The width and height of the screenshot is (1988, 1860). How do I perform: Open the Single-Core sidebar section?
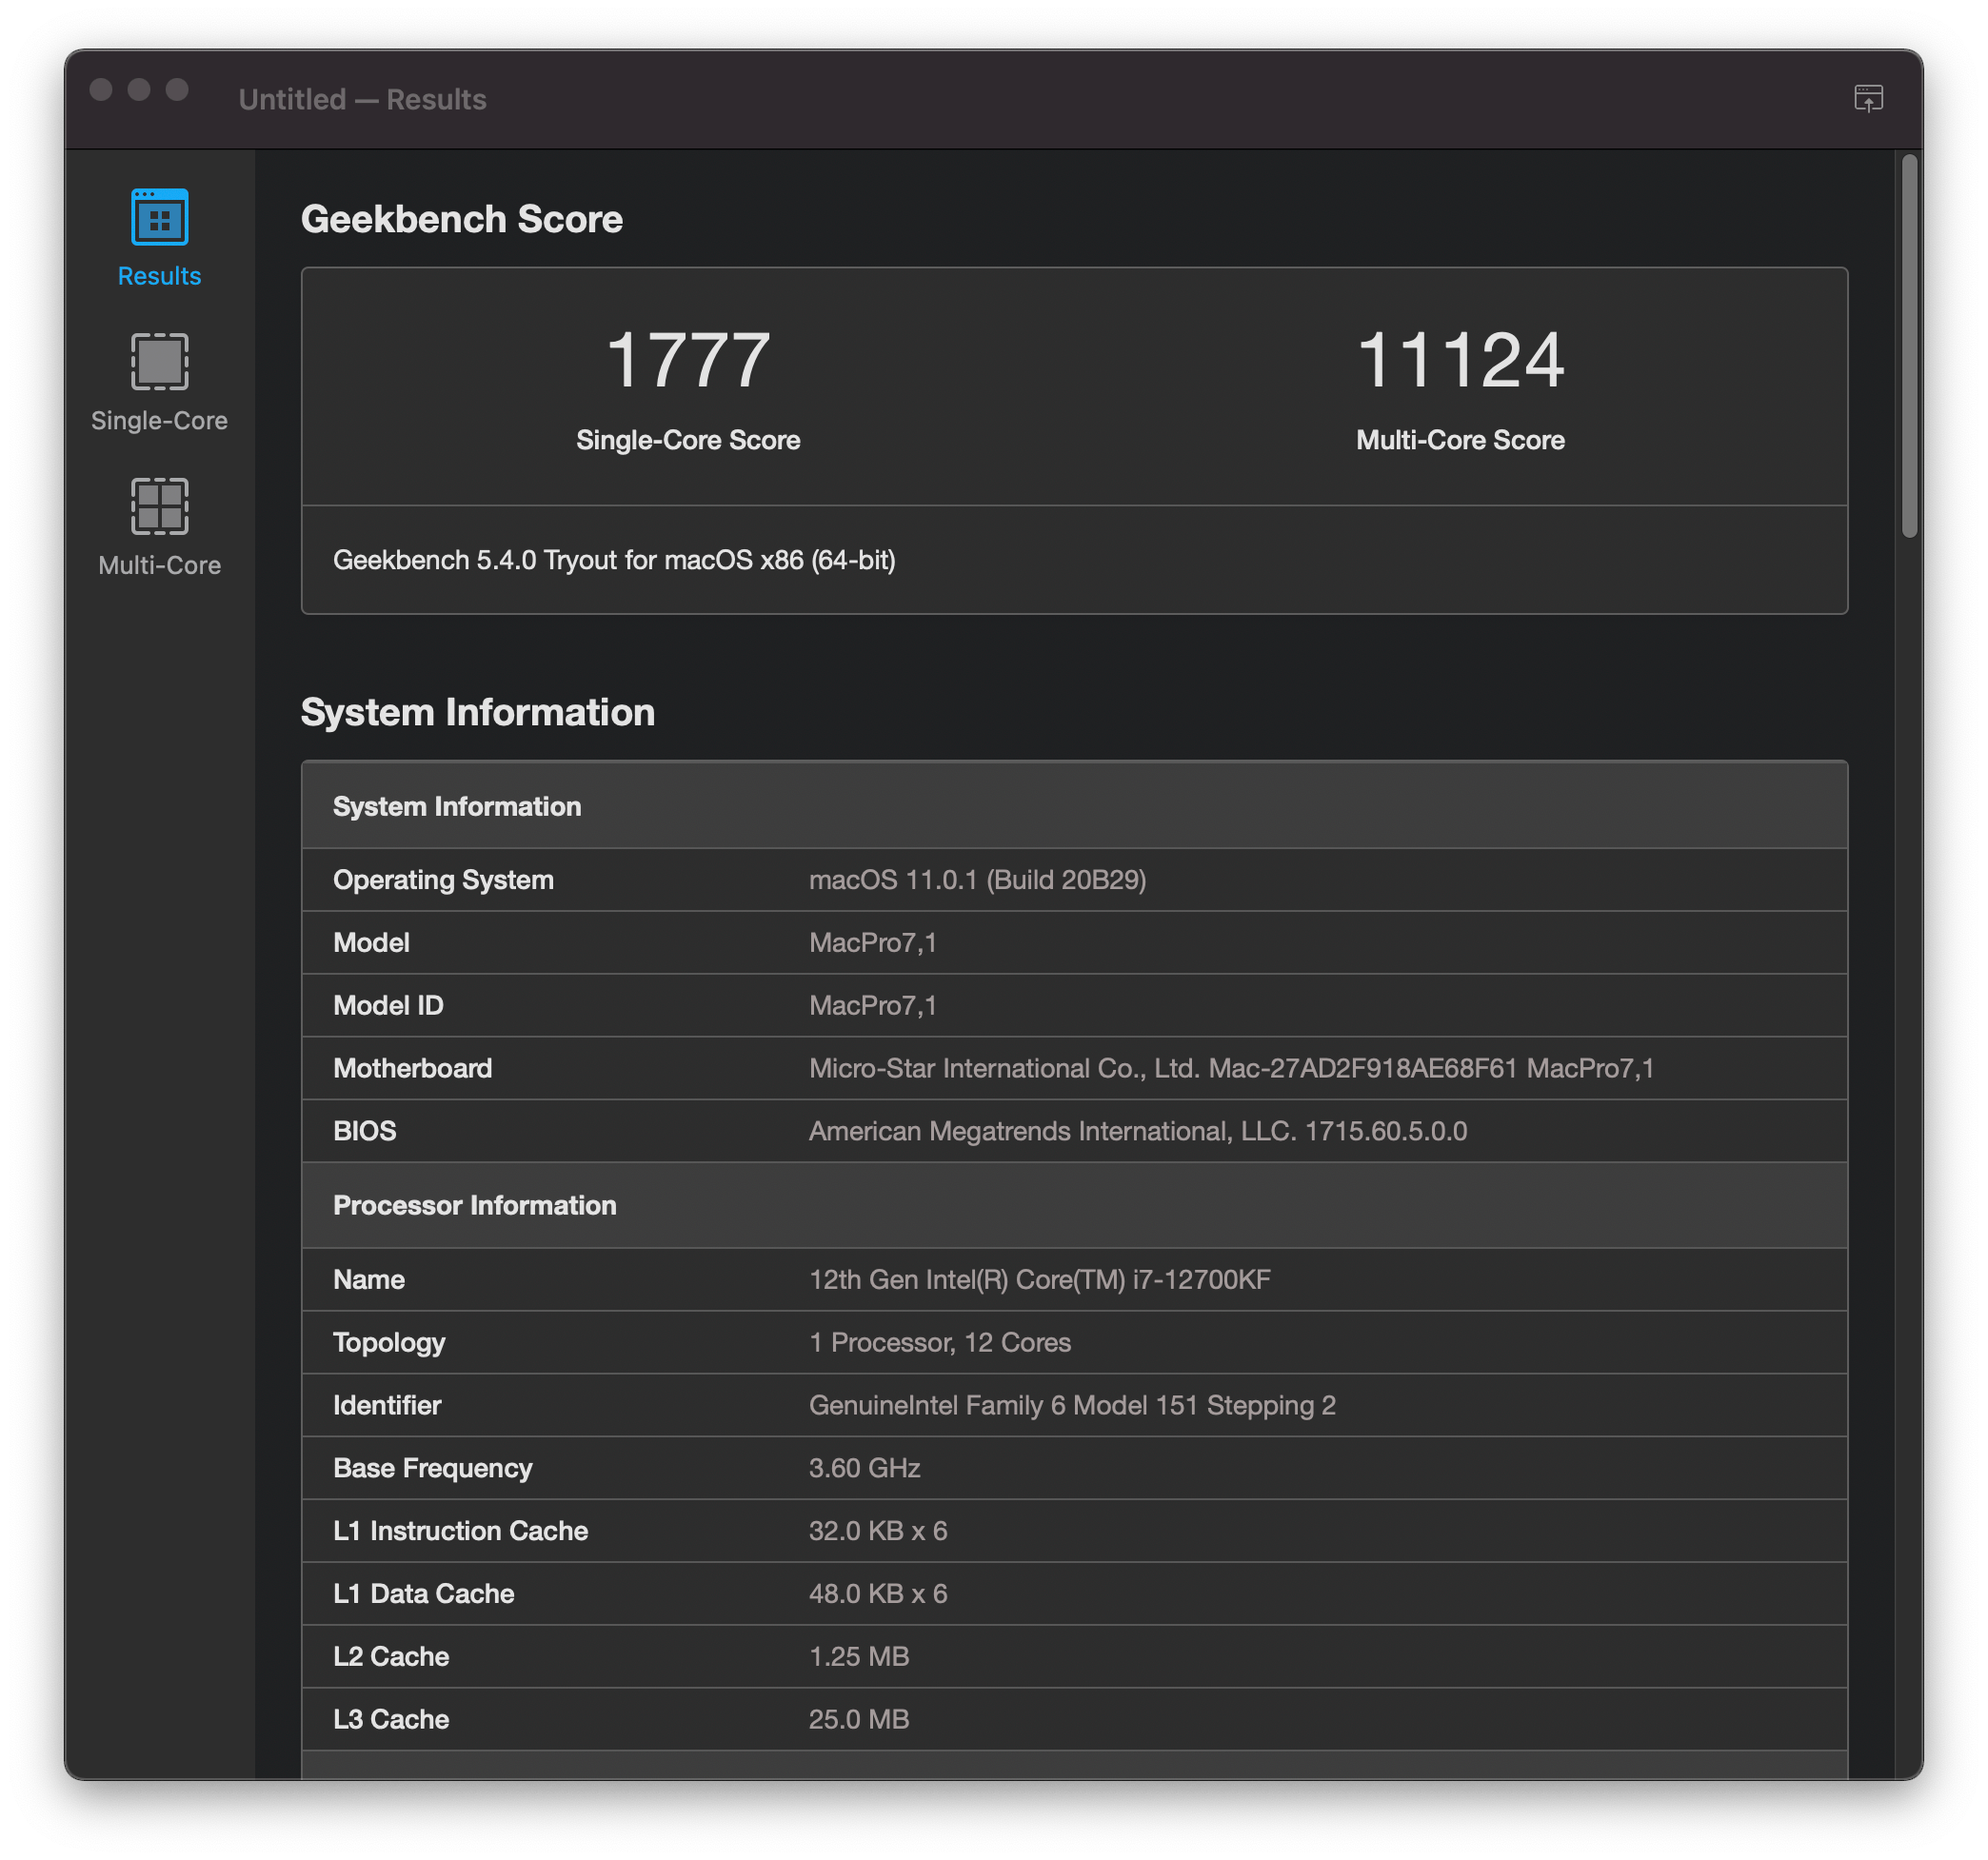pos(159,383)
